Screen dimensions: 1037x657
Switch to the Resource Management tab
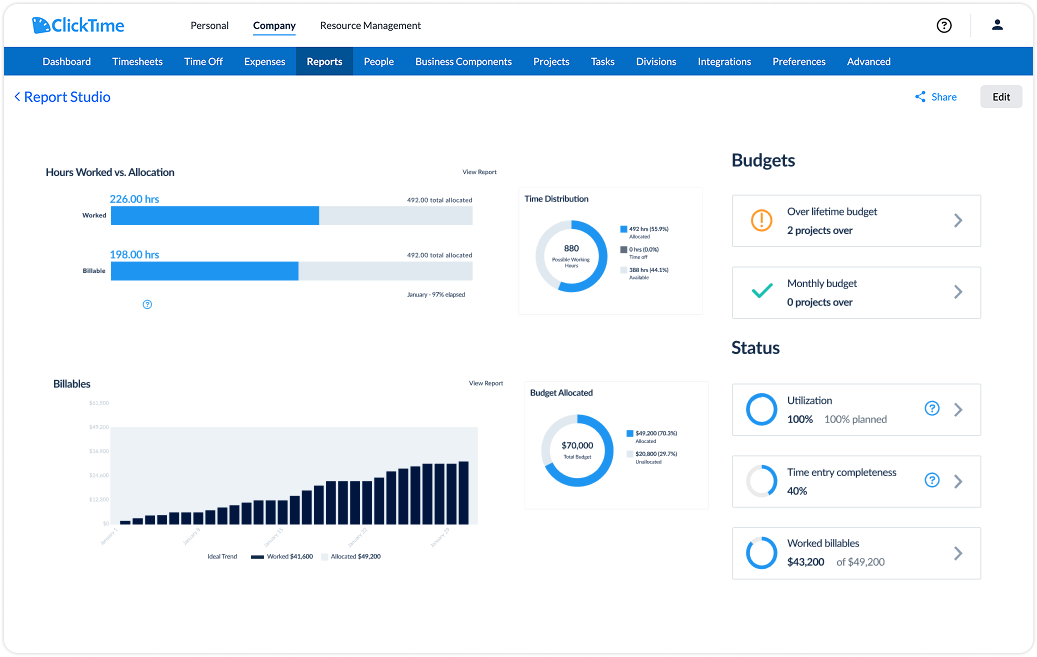[370, 25]
